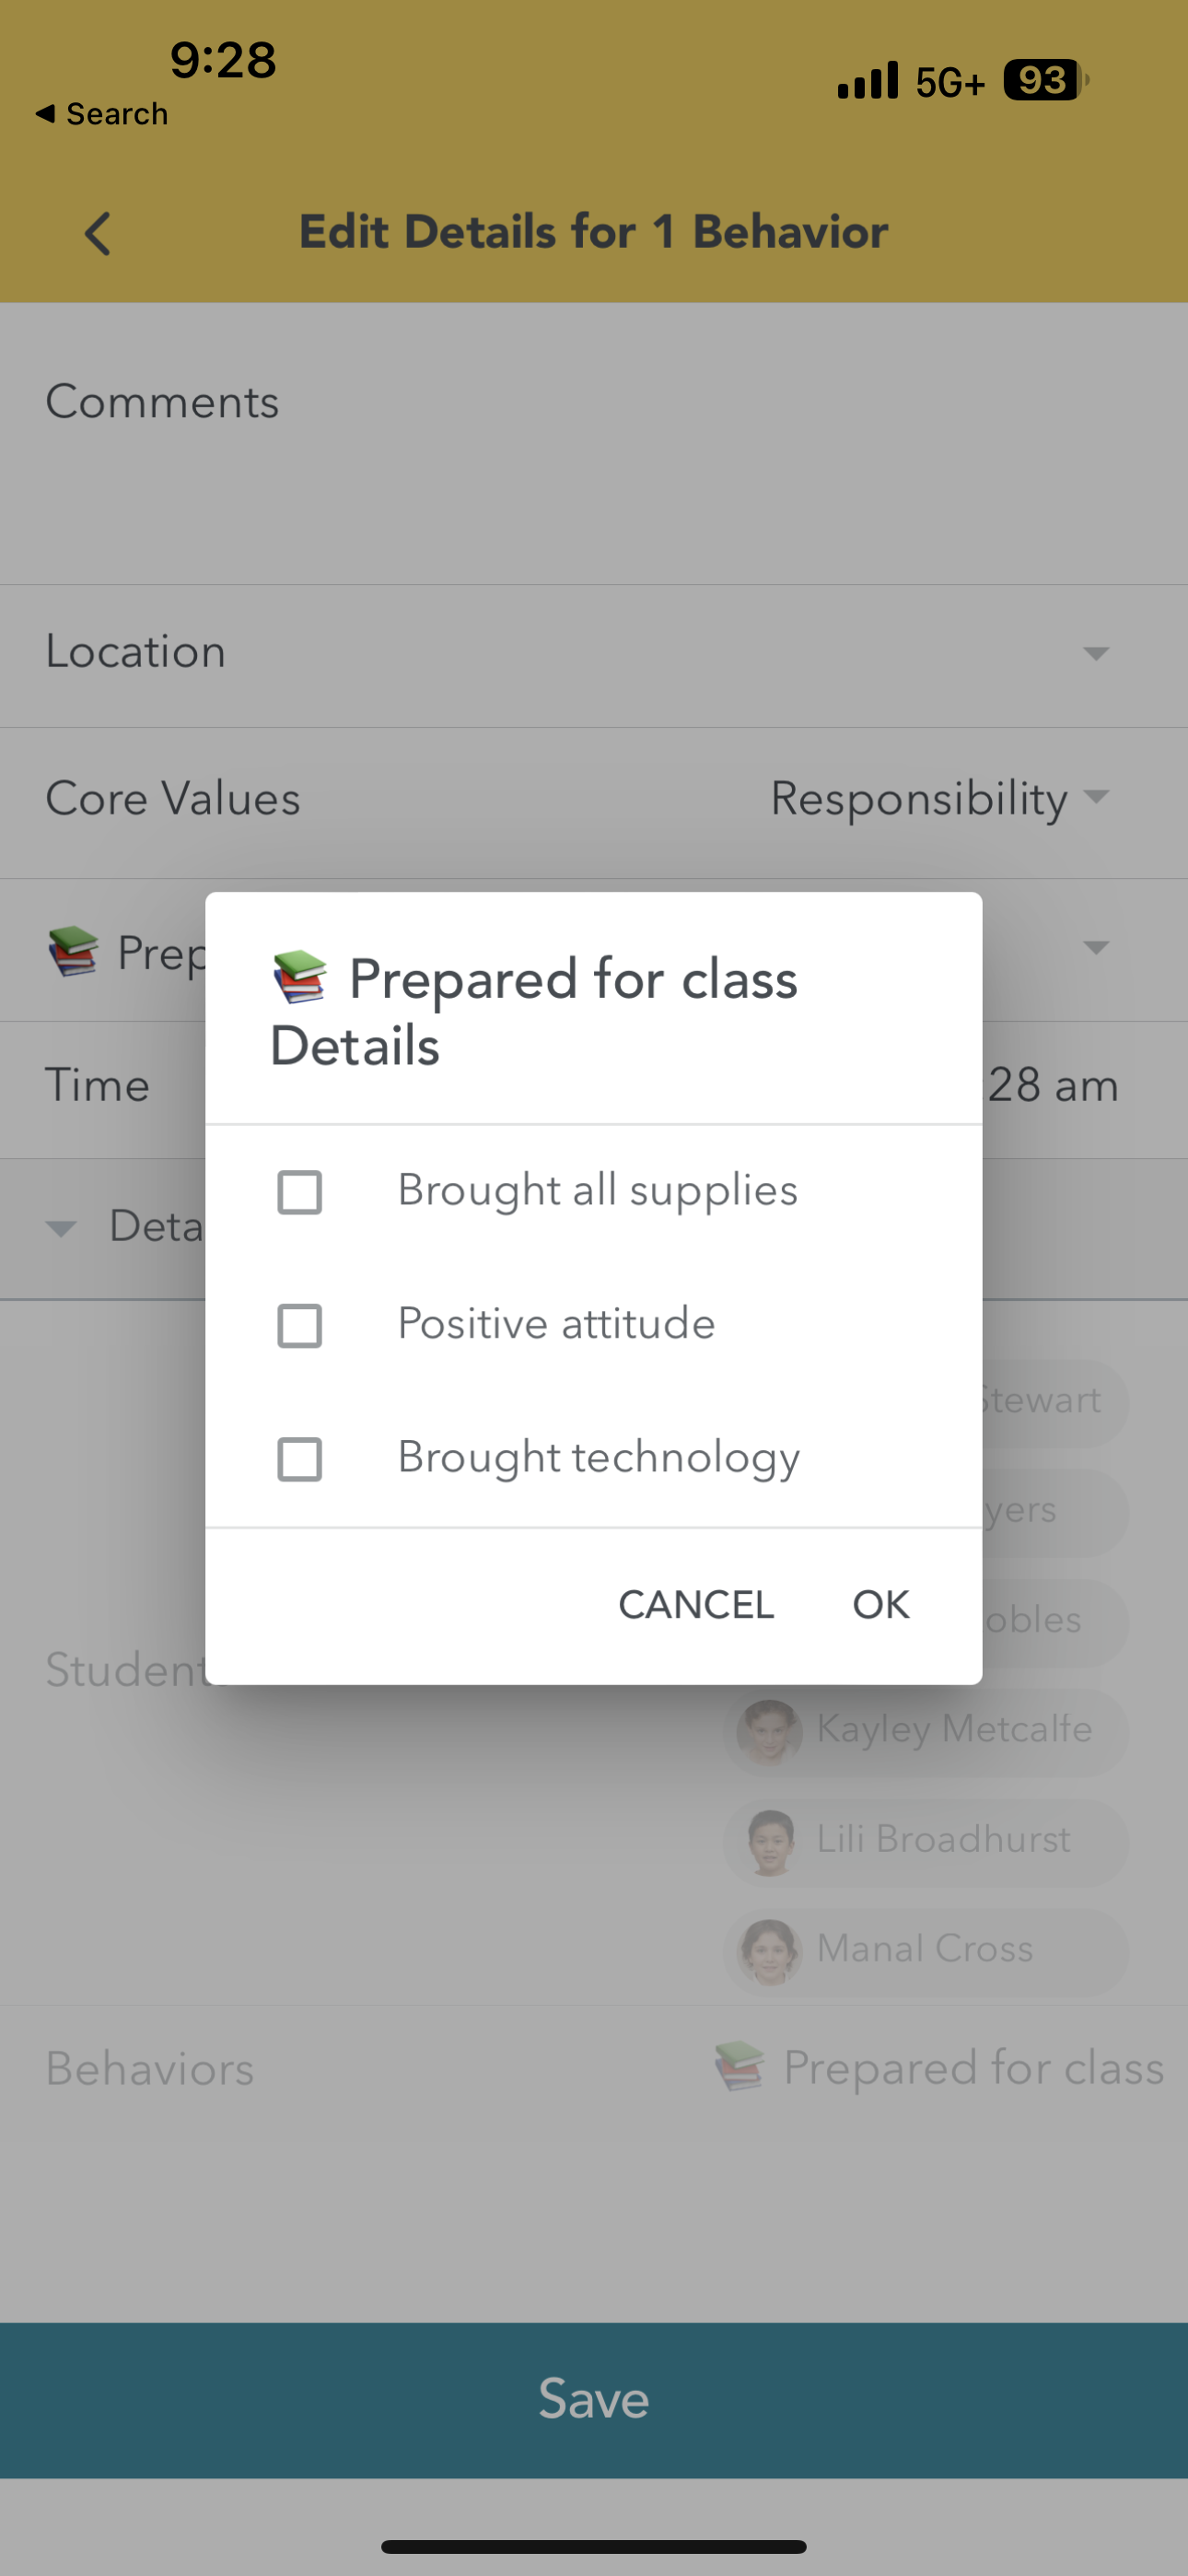Expand the Core Values Responsibility dropdown
This screenshot has height=2576, width=1188.
click(x=1096, y=797)
